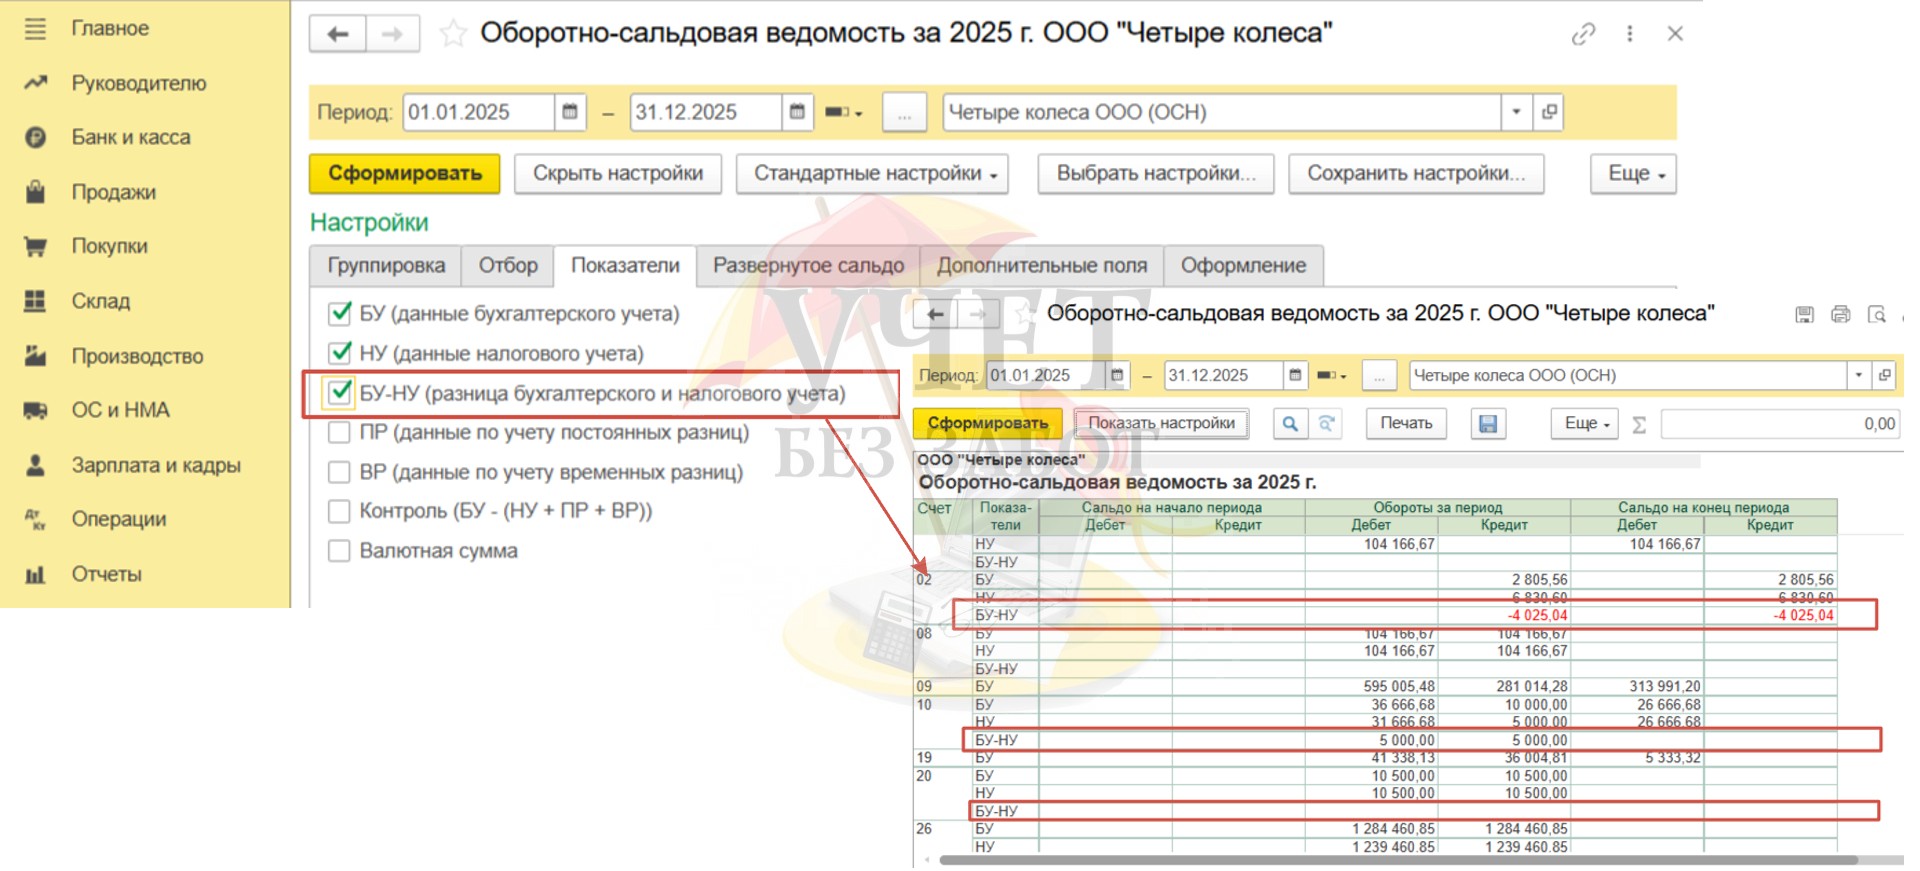Expand the Стандартные настройки dropdown
Screen dimensions: 1920x871
pos(872,173)
